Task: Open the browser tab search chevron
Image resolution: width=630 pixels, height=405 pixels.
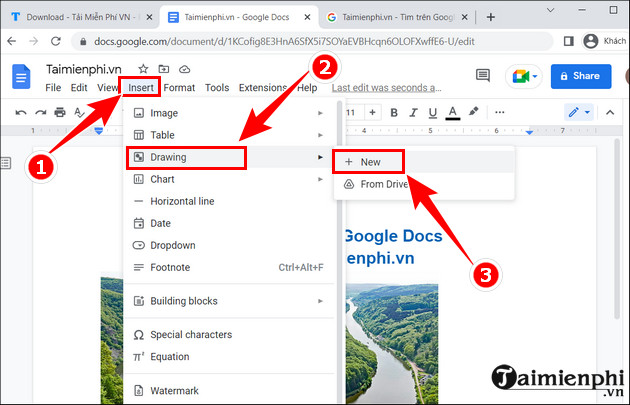Action: click(551, 10)
